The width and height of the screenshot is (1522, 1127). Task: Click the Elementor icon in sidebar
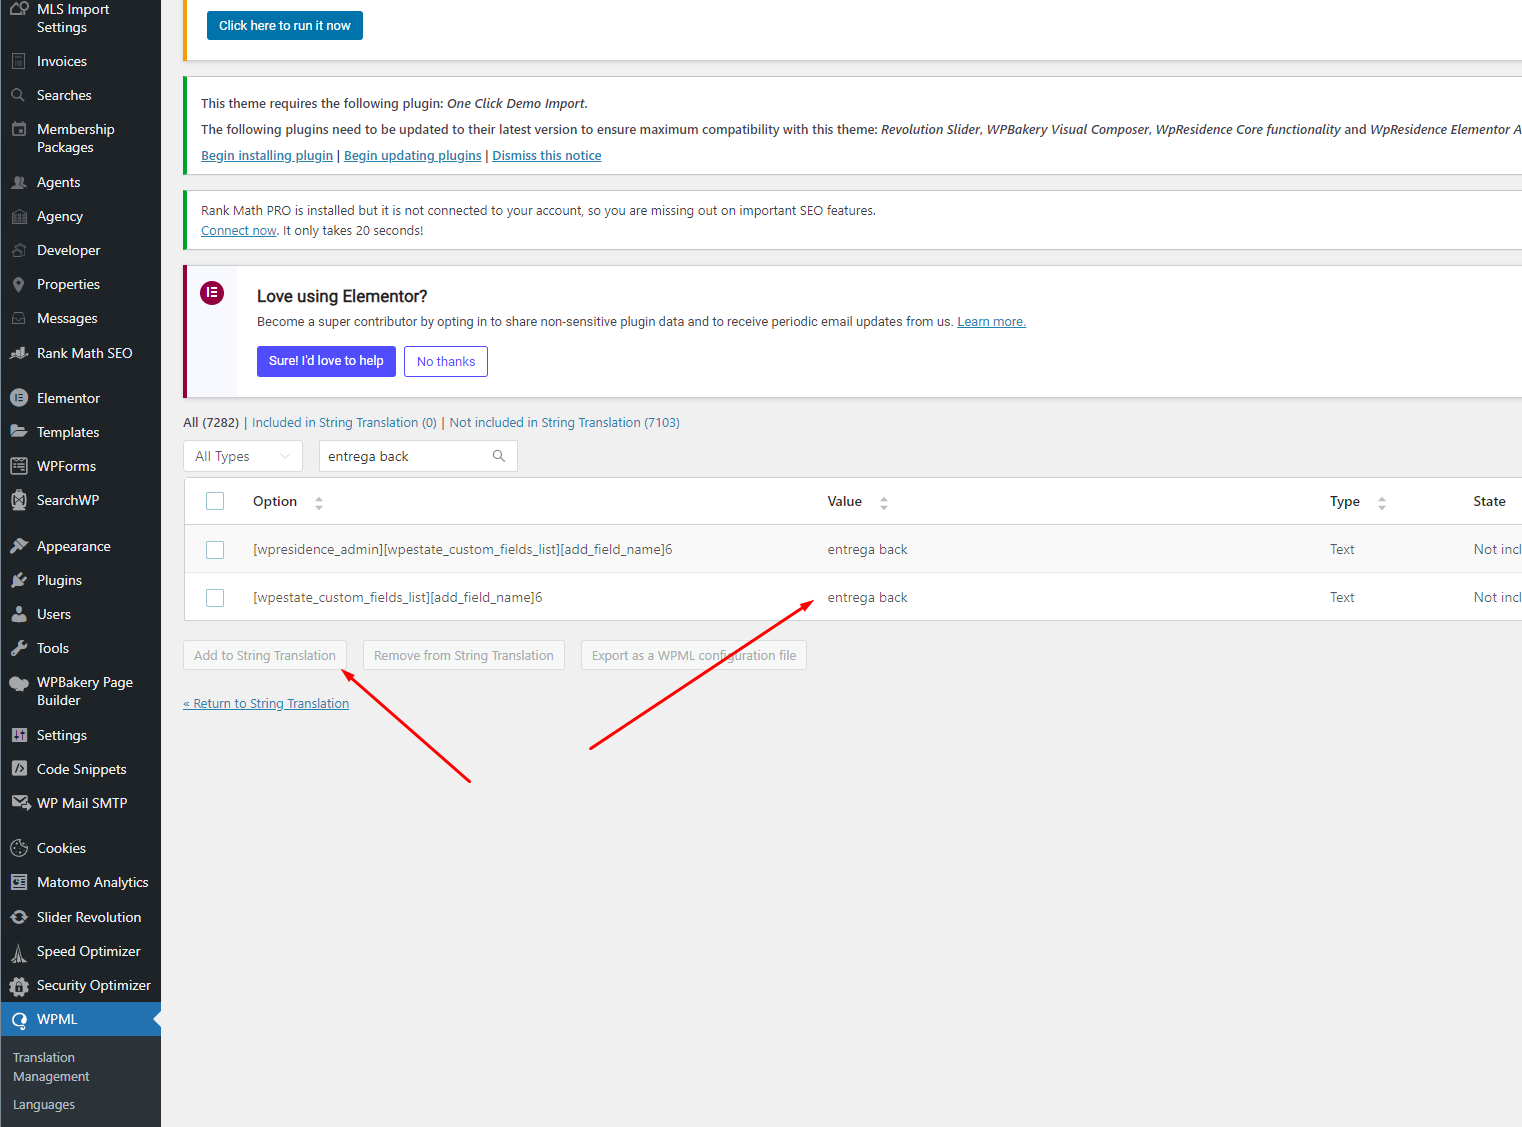(19, 398)
